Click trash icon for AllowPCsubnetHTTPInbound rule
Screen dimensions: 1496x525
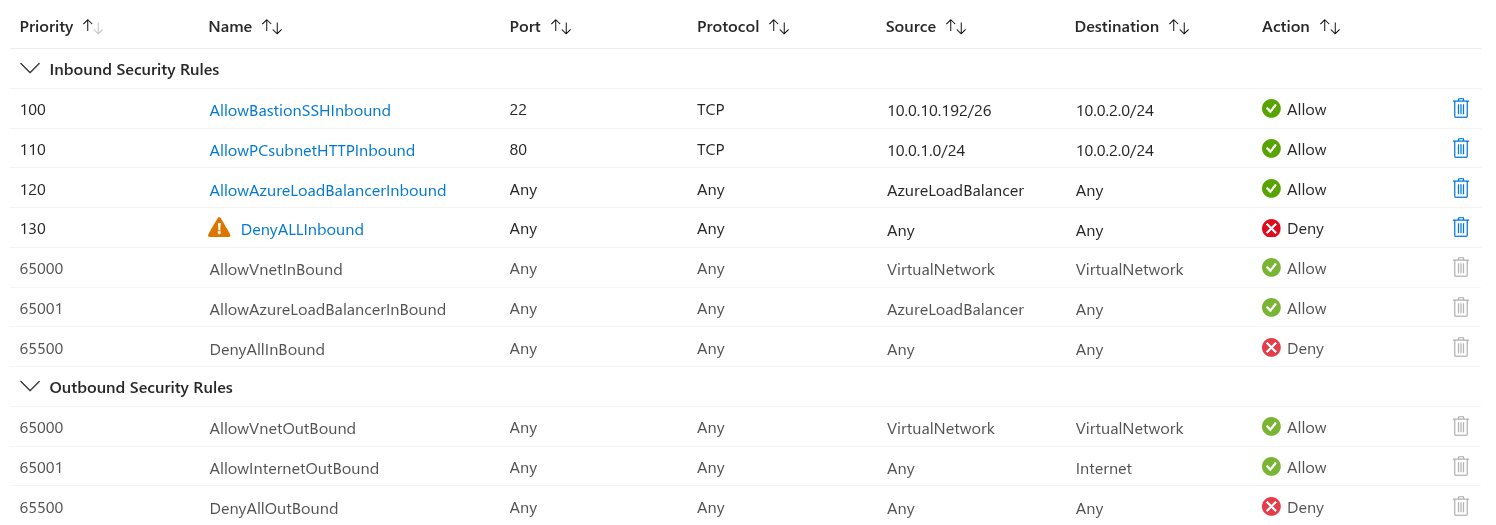click(1460, 149)
